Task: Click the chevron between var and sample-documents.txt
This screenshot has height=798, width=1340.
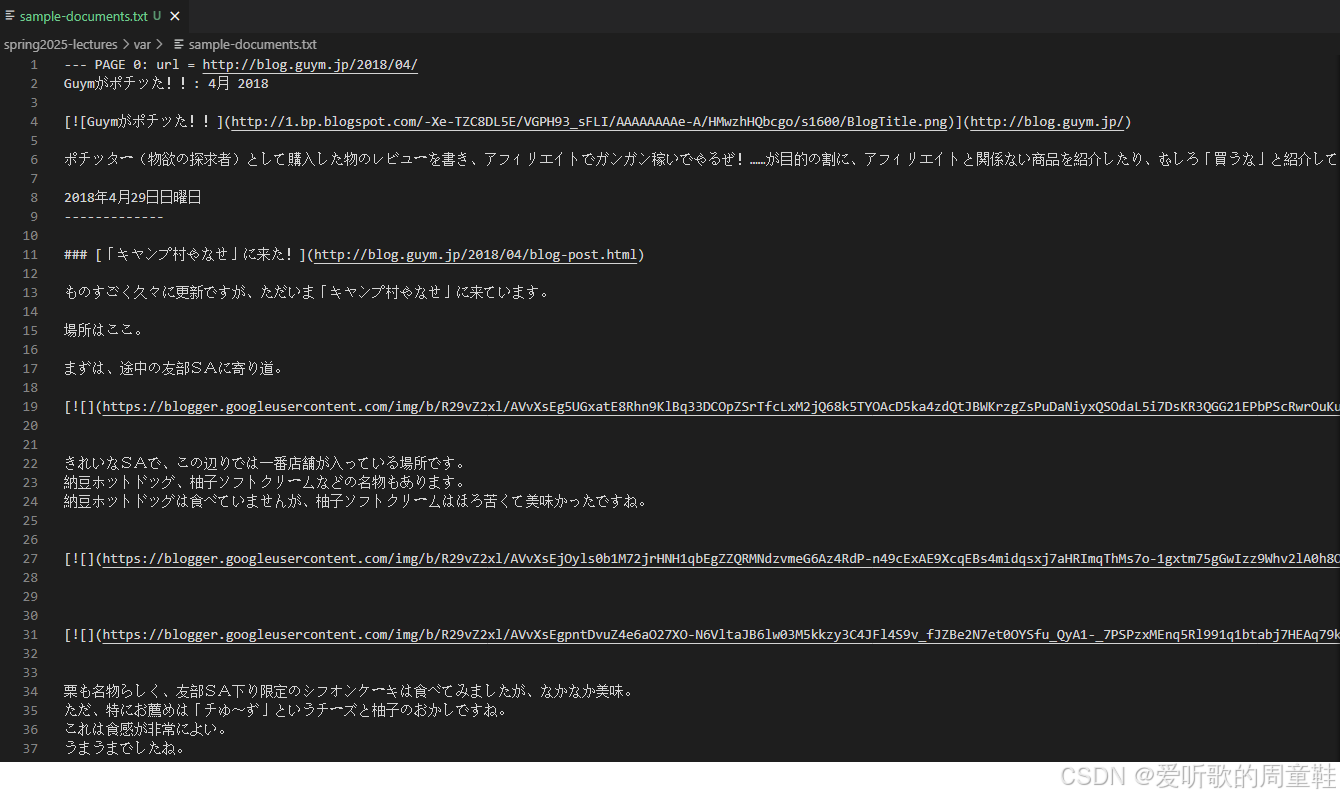Action: tap(159, 44)
